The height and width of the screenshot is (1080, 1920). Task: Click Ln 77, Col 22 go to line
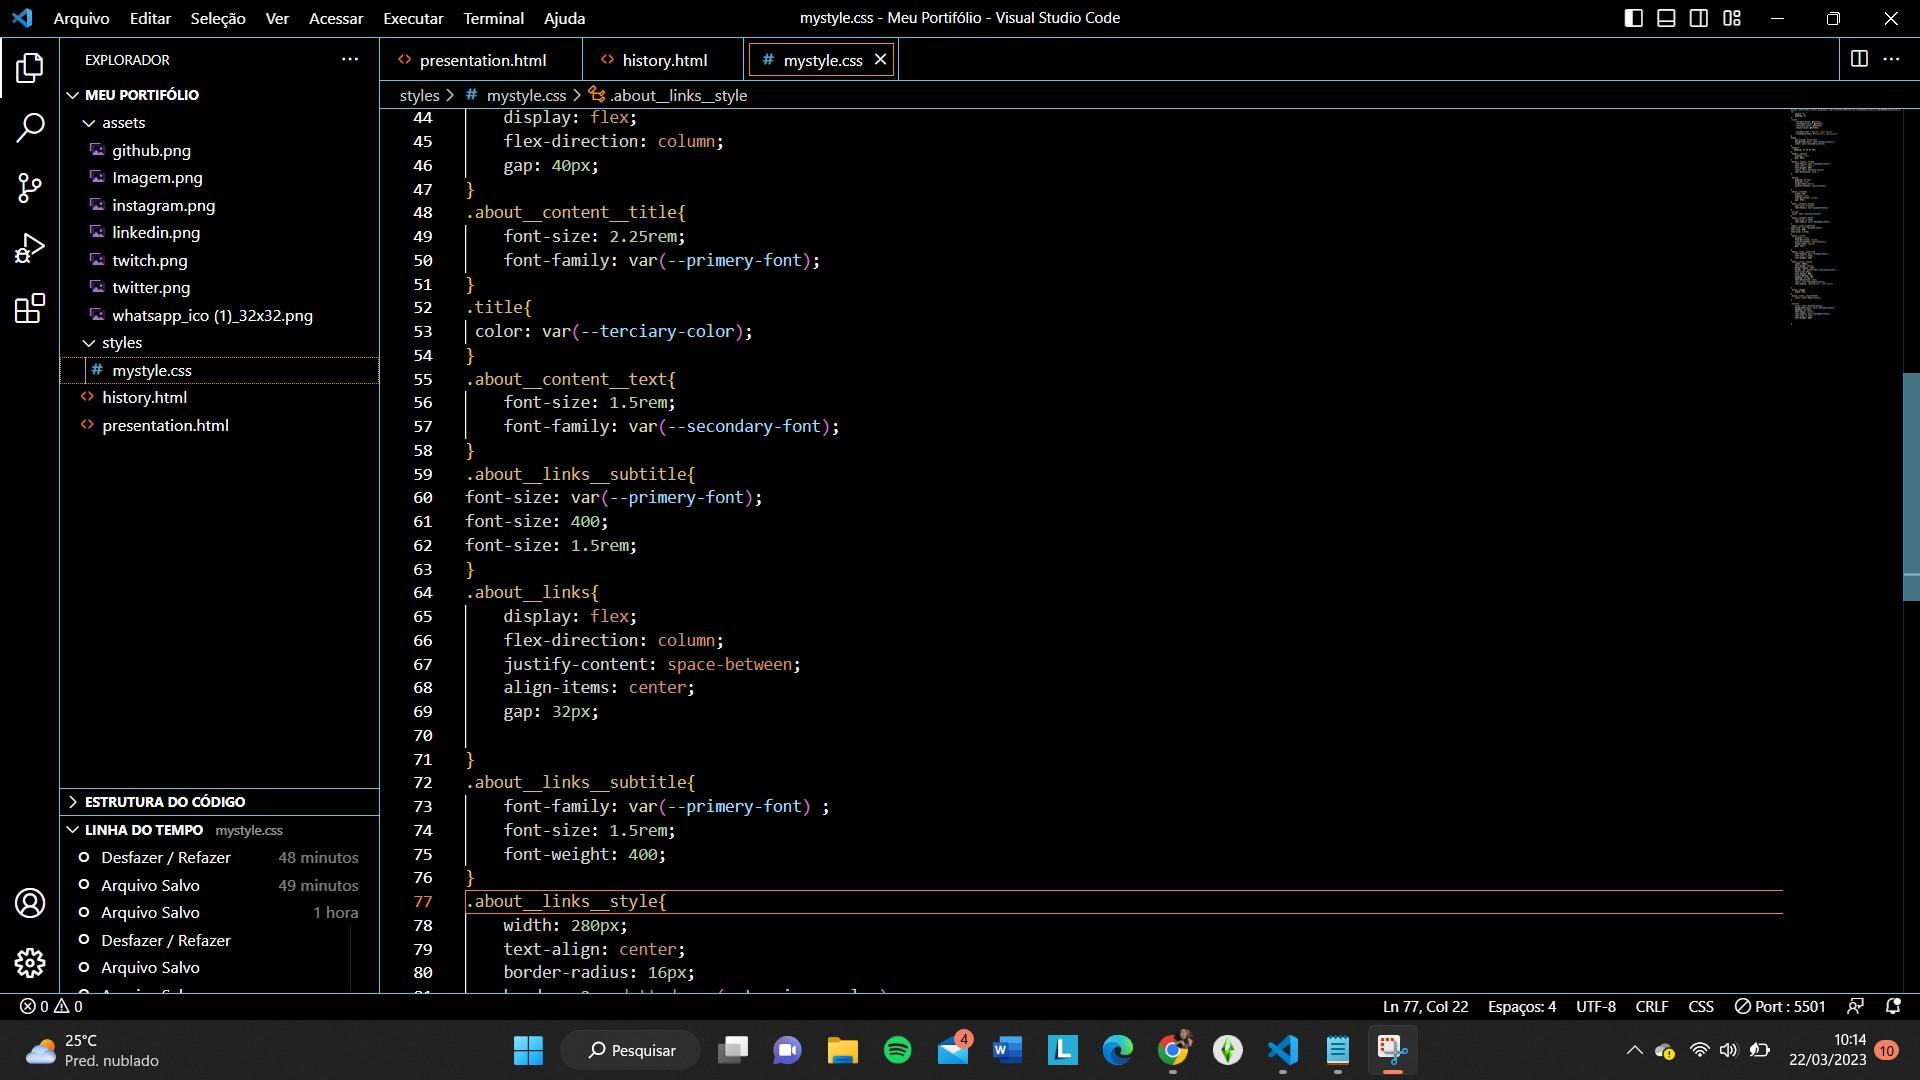pos(1426,1007)
